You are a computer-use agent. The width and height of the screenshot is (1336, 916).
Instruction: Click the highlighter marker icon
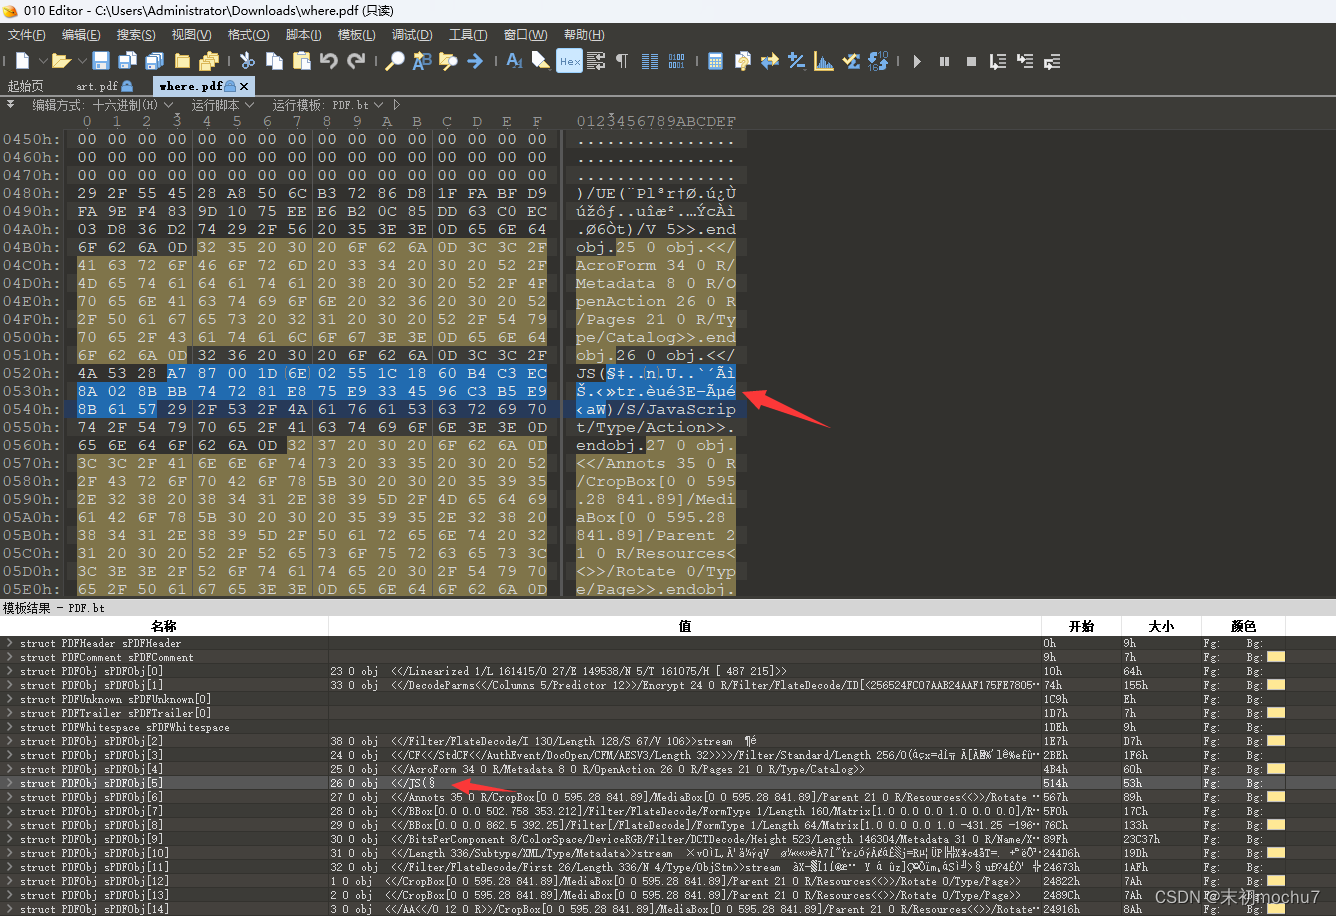[541, 61]
